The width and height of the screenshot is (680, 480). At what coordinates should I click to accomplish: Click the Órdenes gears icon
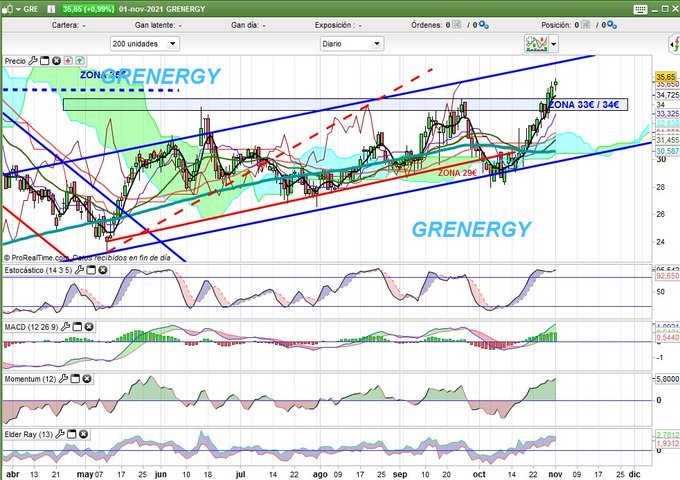[484, 25]
